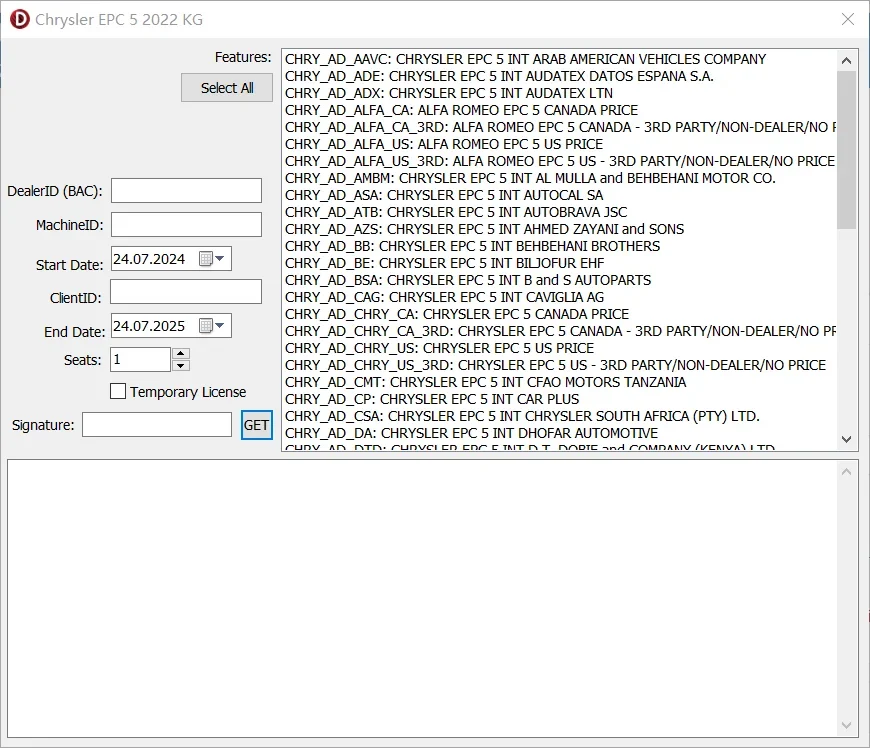Select the CHRY_AD_CHRY_CA_3RD feature row
This screenshot has width=870, height=748.
pyautogui.click(x=559, y=331)
